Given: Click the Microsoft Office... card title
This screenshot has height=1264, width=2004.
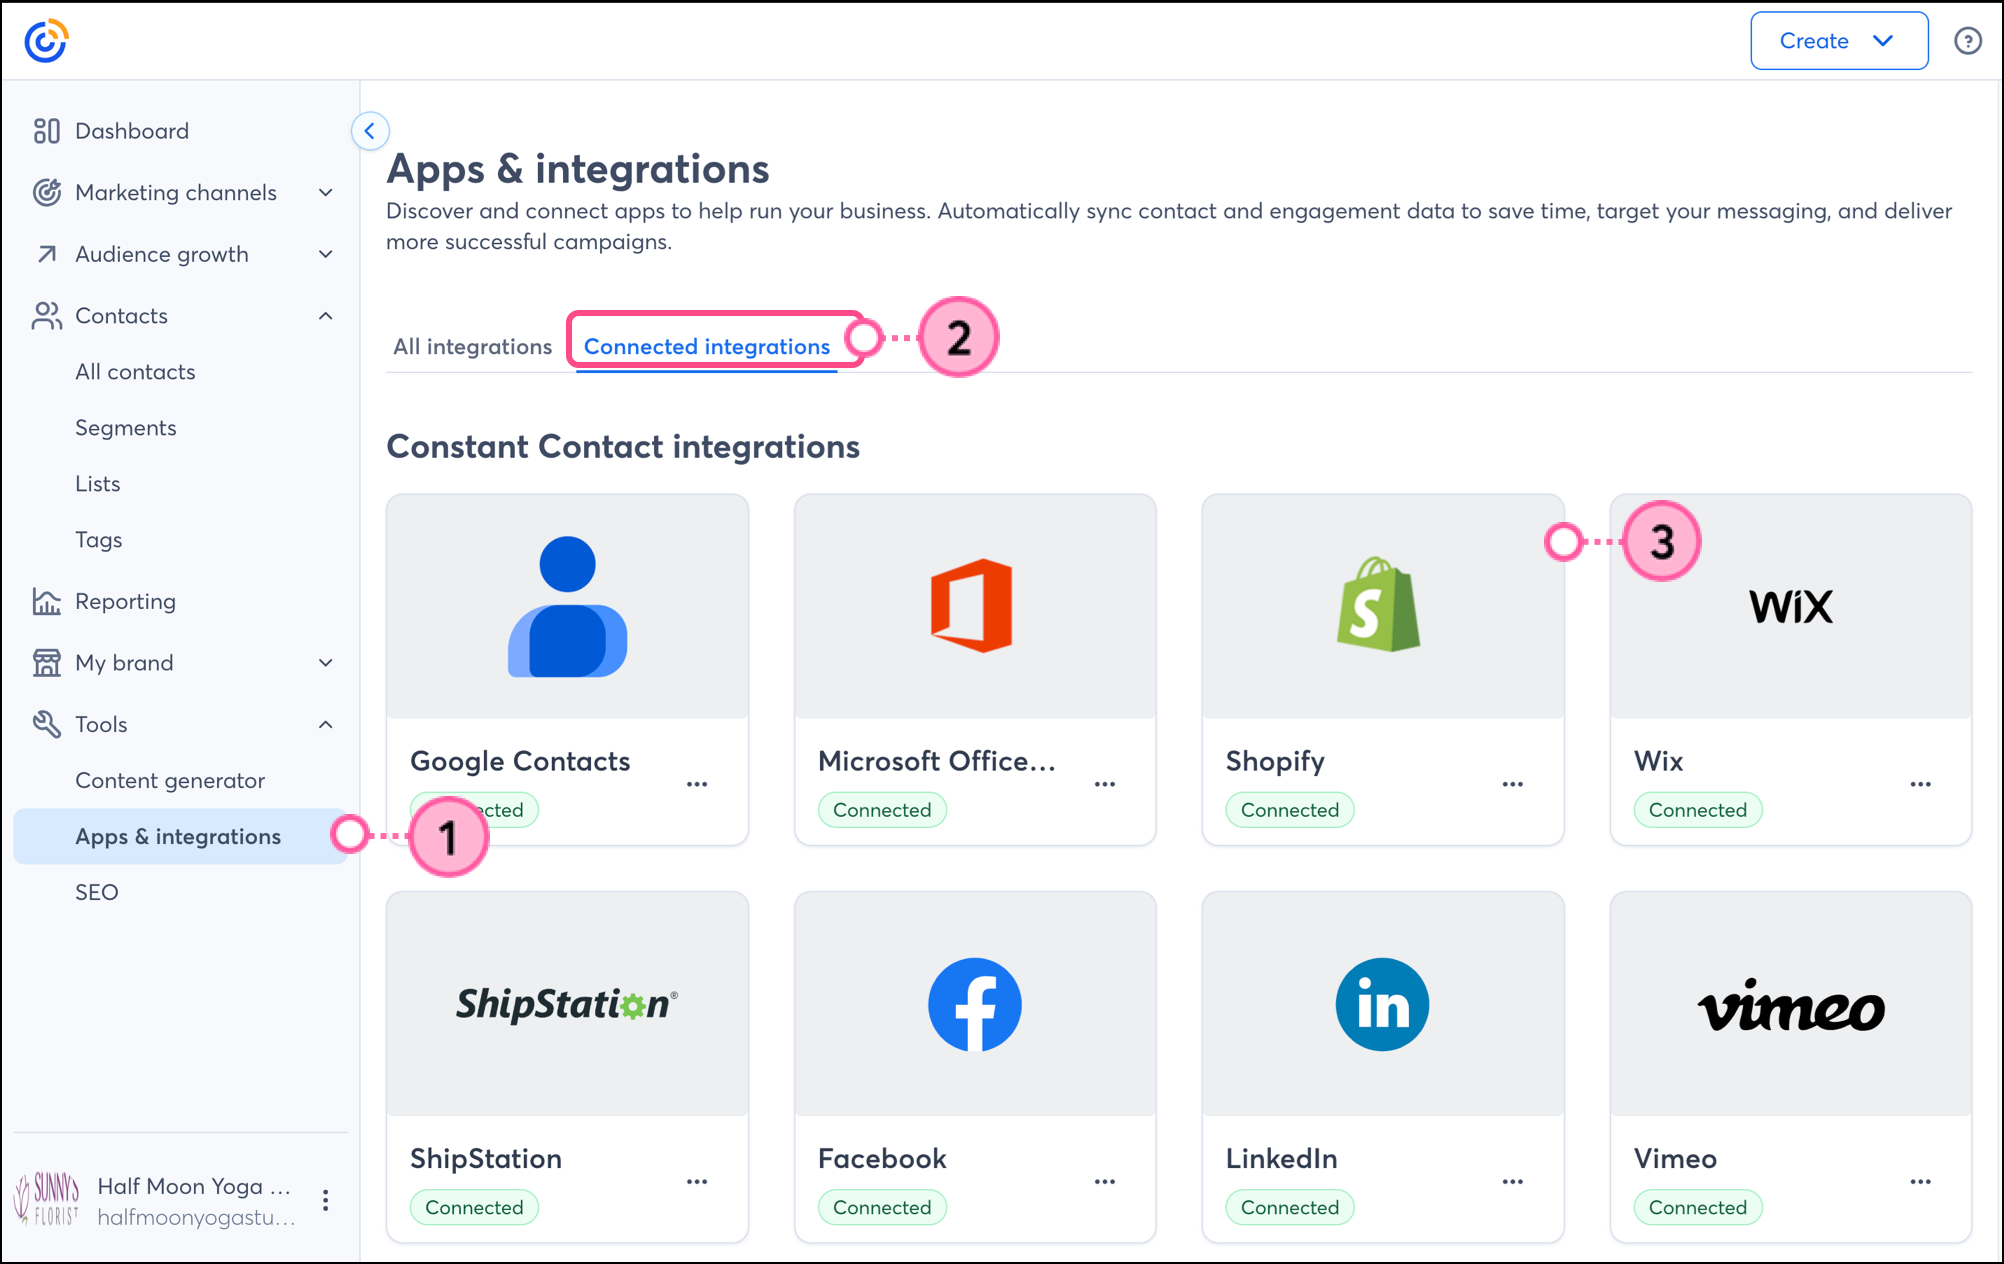Looking at the screenshot, I should point(937,761).
